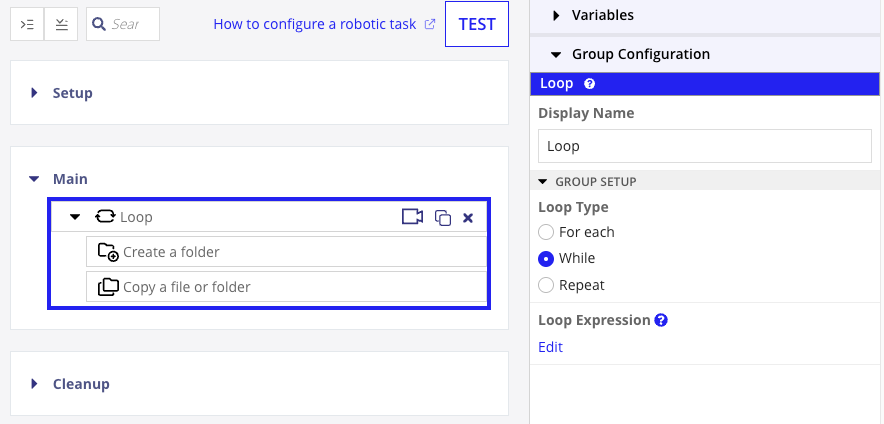Click the Loop Type label
Image resolution: width=884 pixels, height=424 pixels.
click(573, 207)
